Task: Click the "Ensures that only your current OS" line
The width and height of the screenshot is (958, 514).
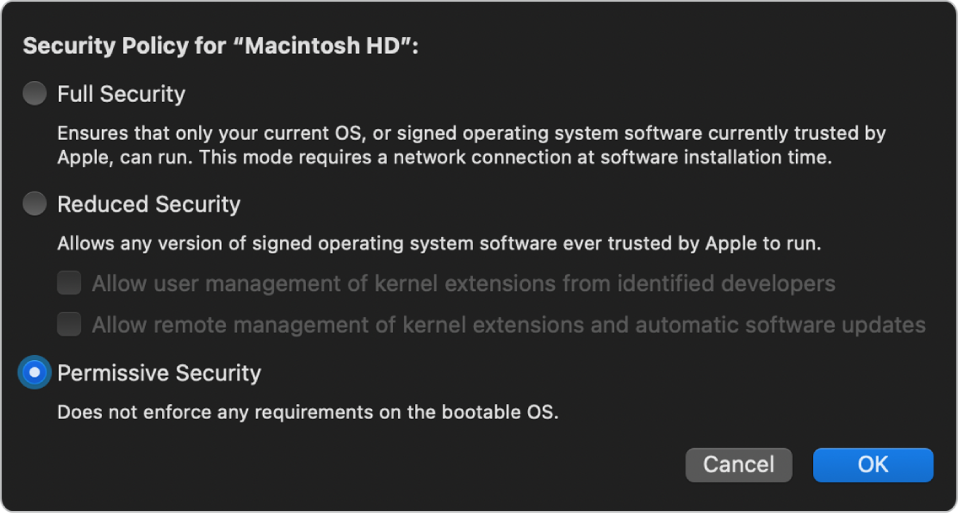Action: pyautogui.click(x=470, y=133)
